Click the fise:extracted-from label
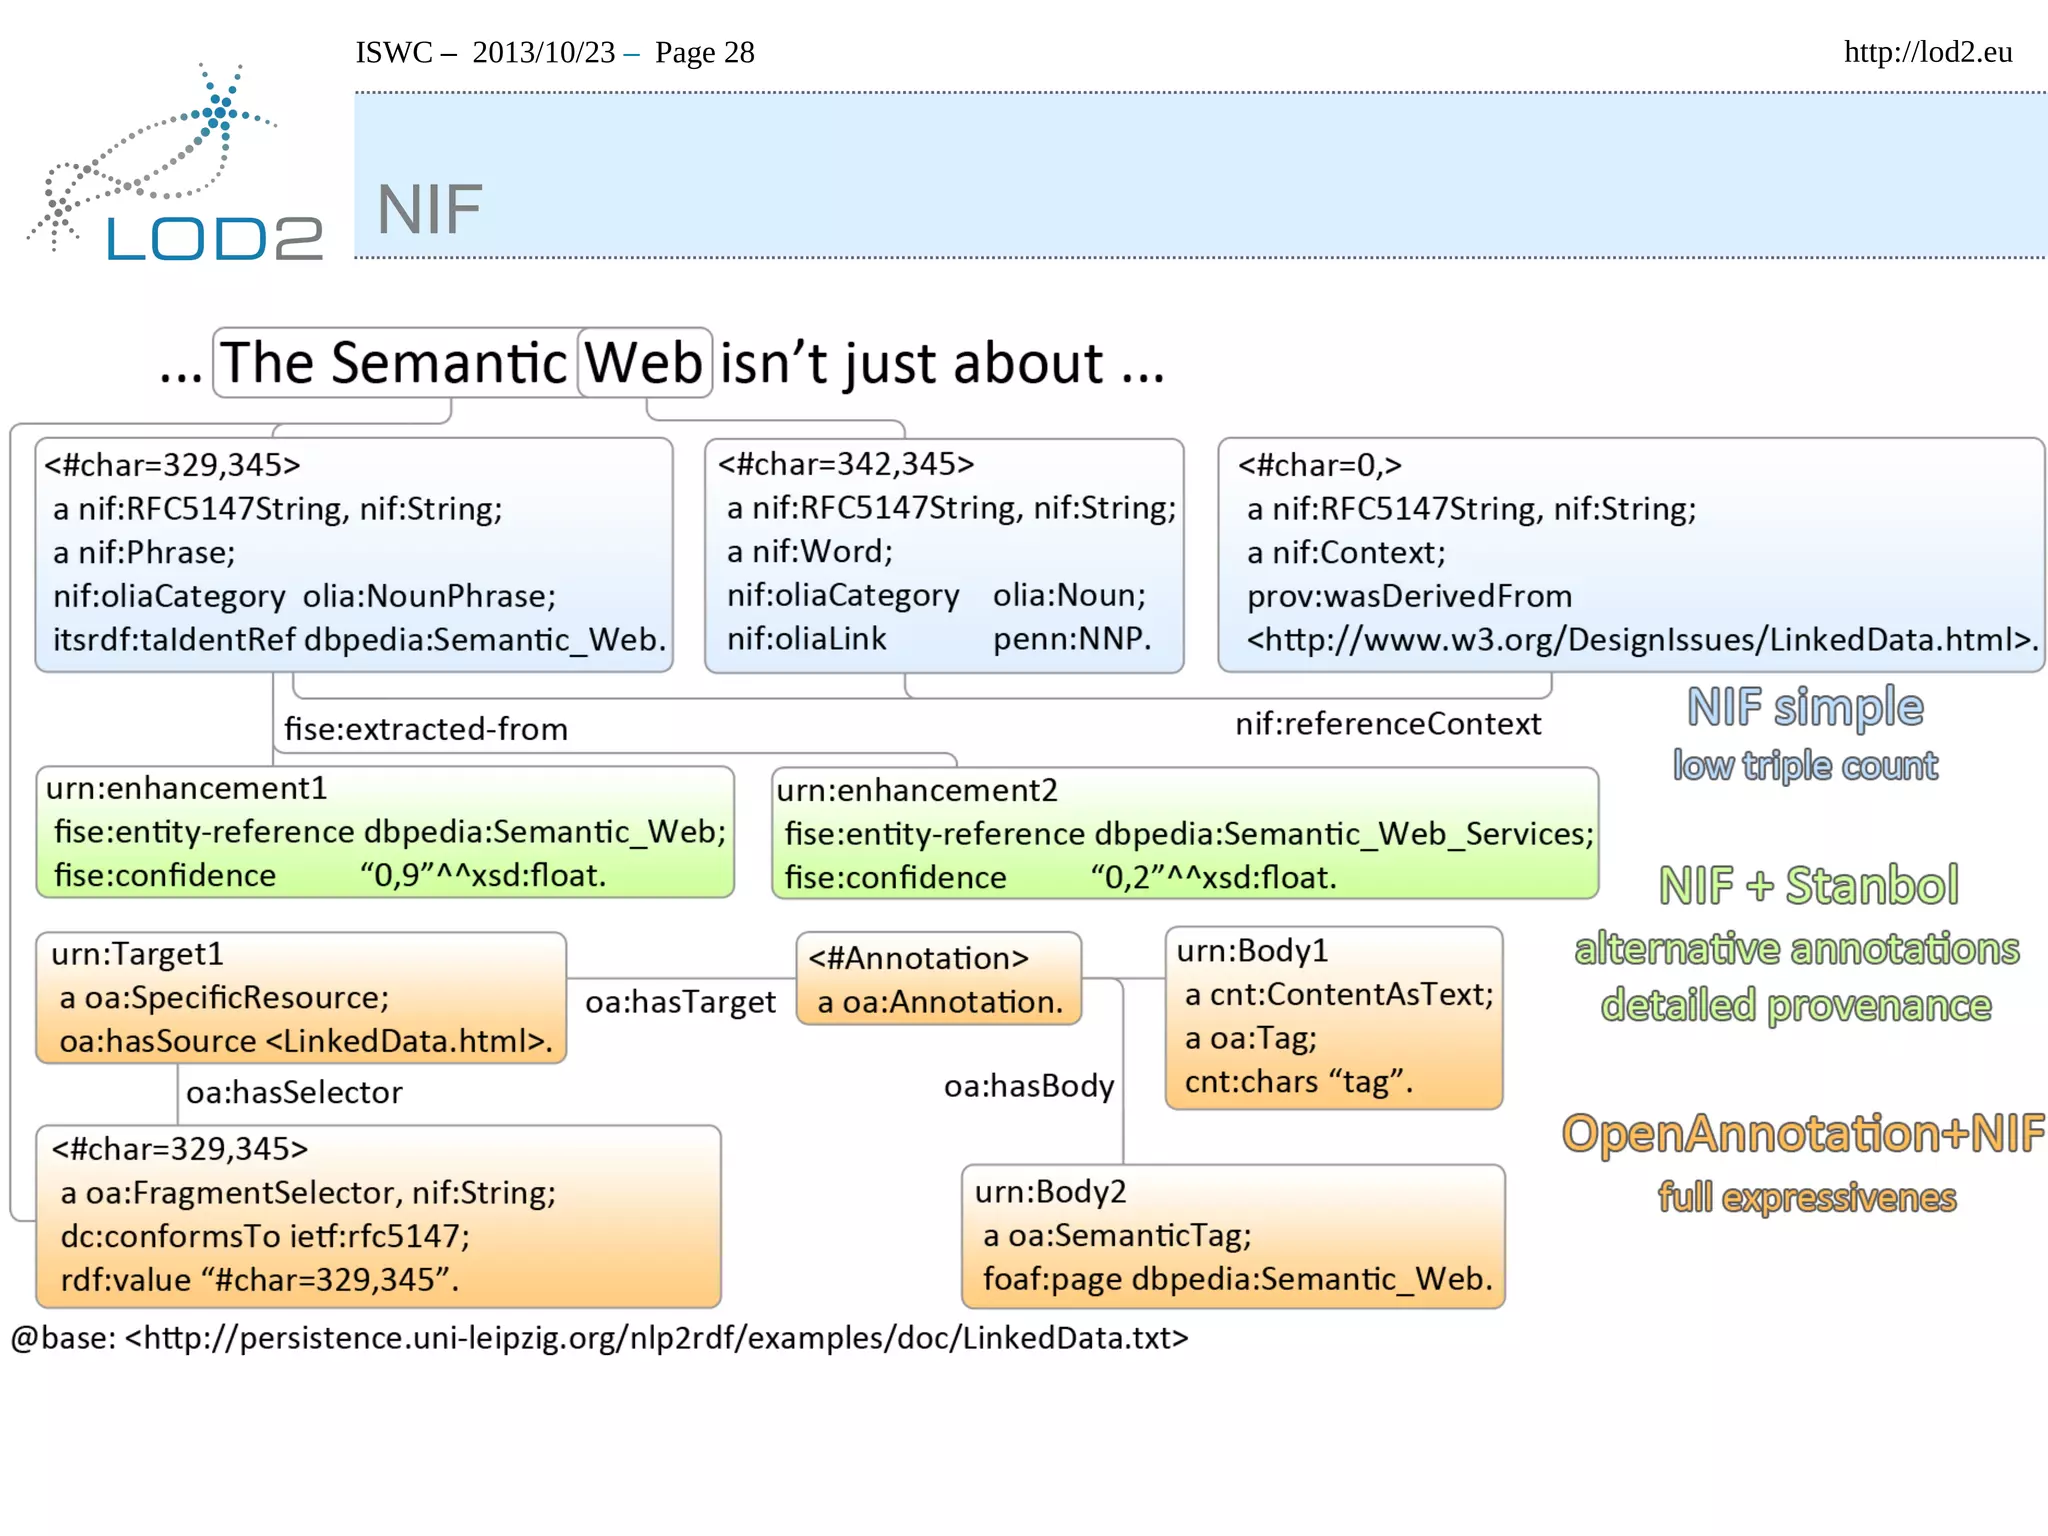The width and height of the screenshot is (2048, 1536). coord(426,729)
